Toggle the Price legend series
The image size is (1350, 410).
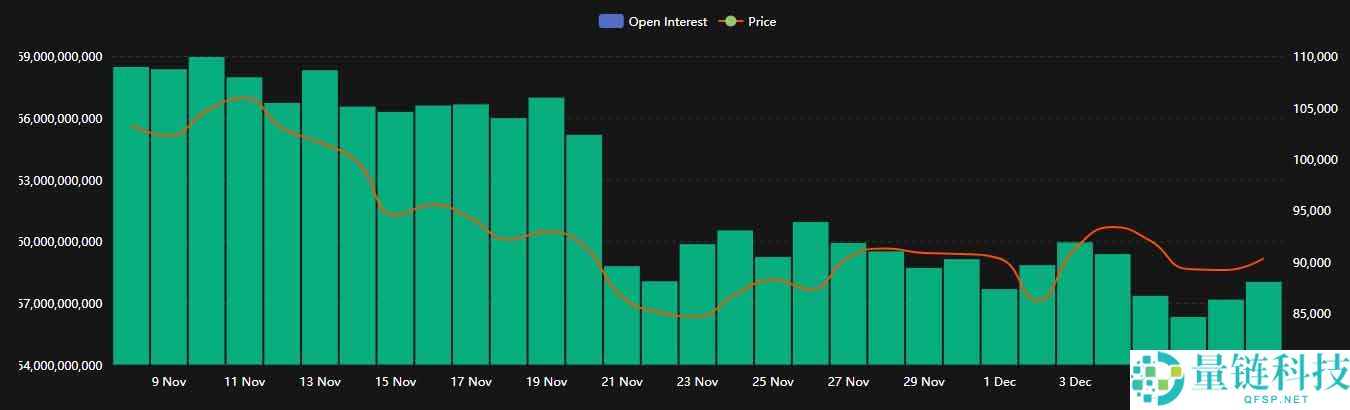click(761, 21)
